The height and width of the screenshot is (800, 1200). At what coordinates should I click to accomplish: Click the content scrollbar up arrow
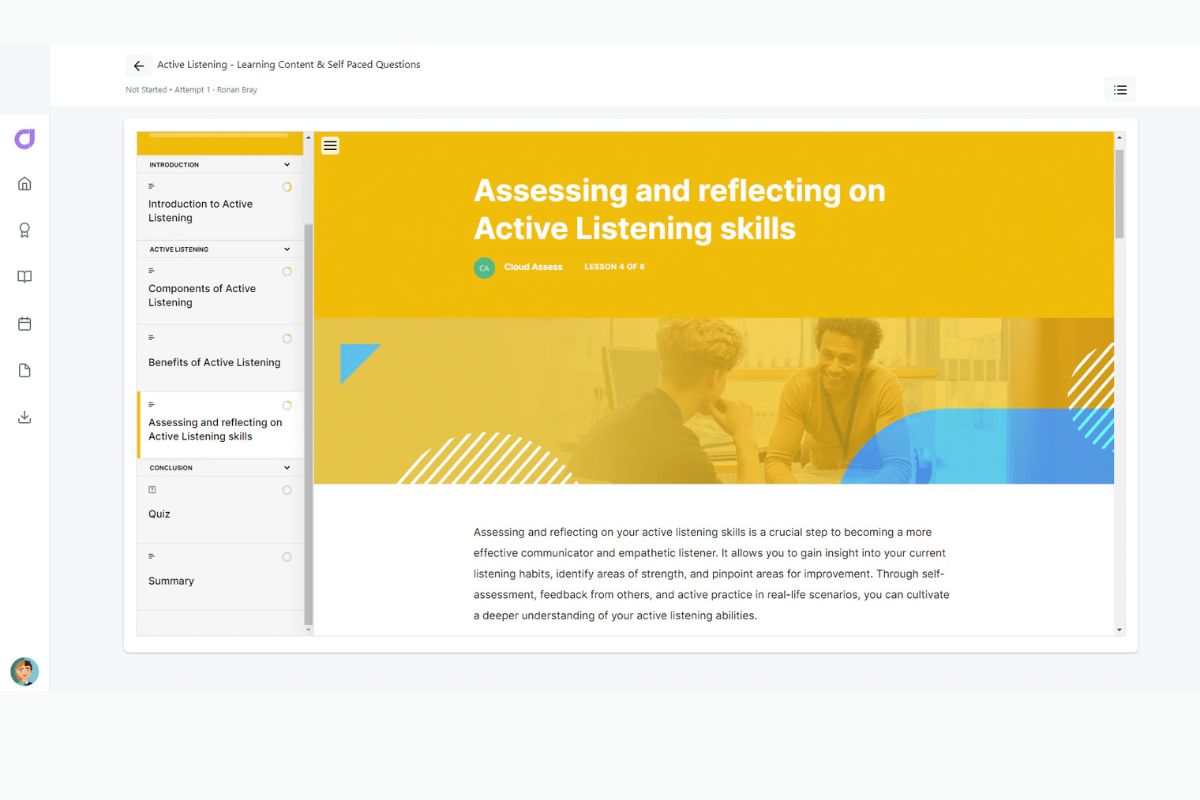1119,138
